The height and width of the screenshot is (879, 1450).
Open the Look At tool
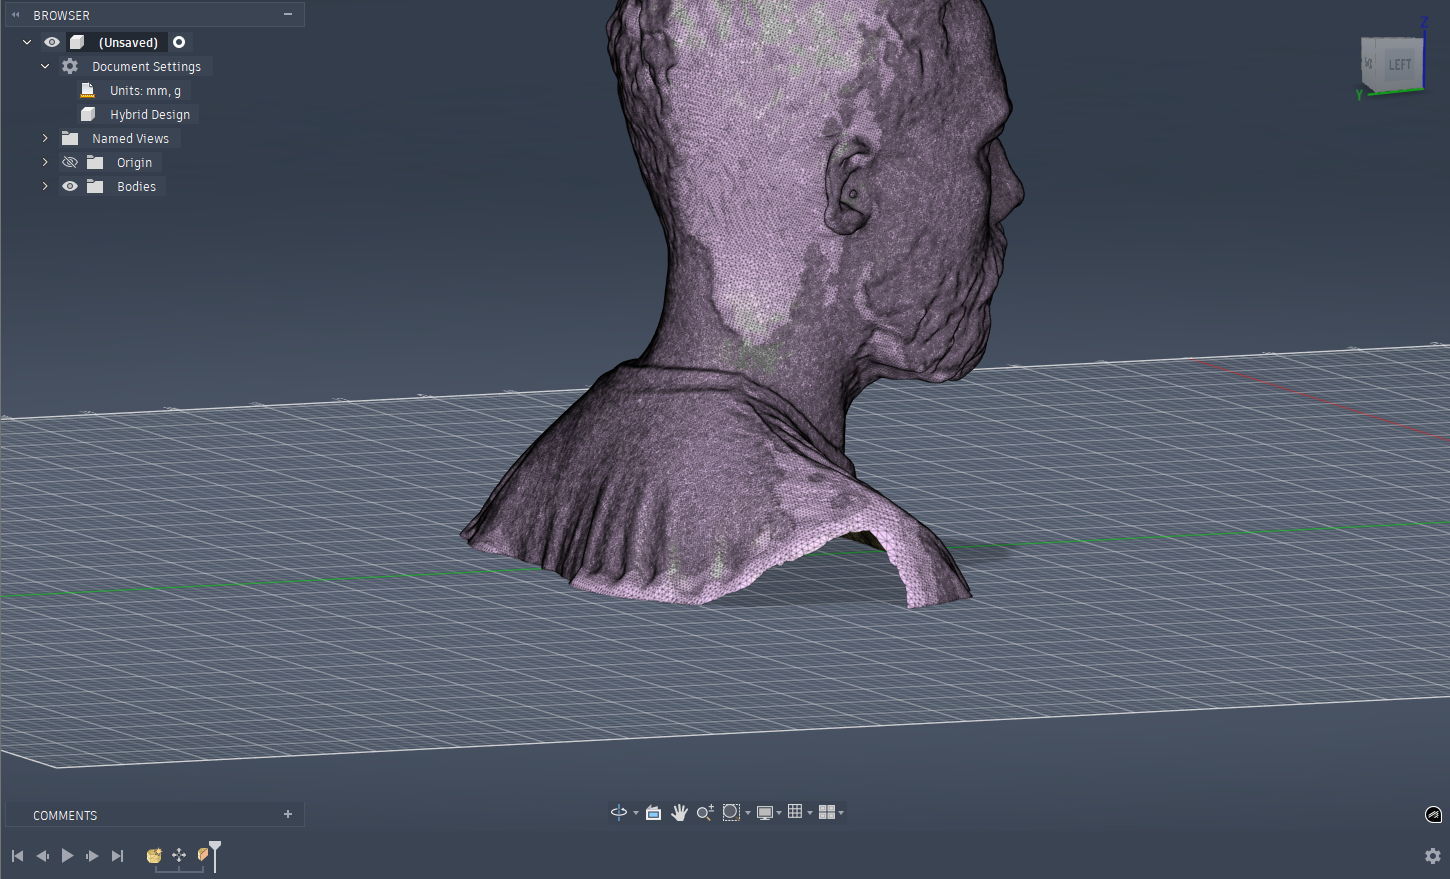[x=651, y=812]
